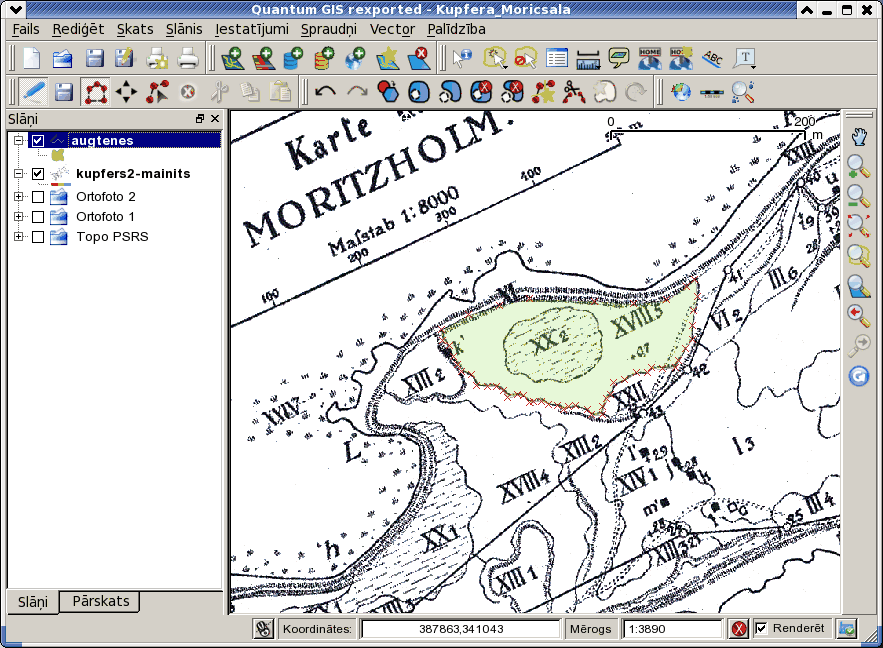
Task: Select the kupfers2-mainits layer name
Action: point(133,173)
